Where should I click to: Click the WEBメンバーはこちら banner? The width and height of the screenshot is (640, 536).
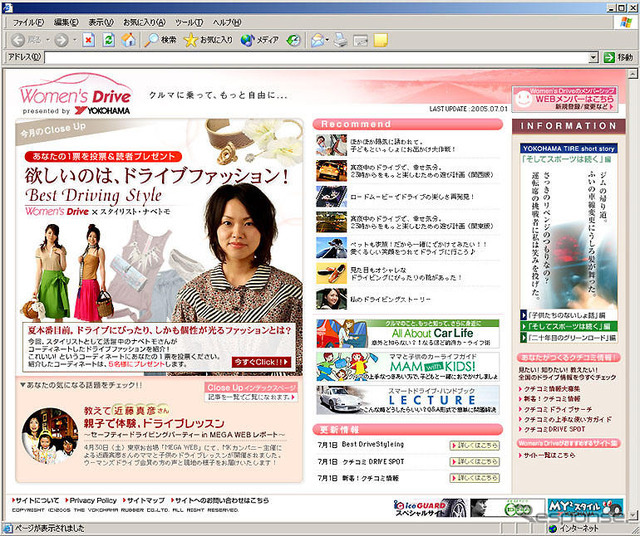[565, 99]
